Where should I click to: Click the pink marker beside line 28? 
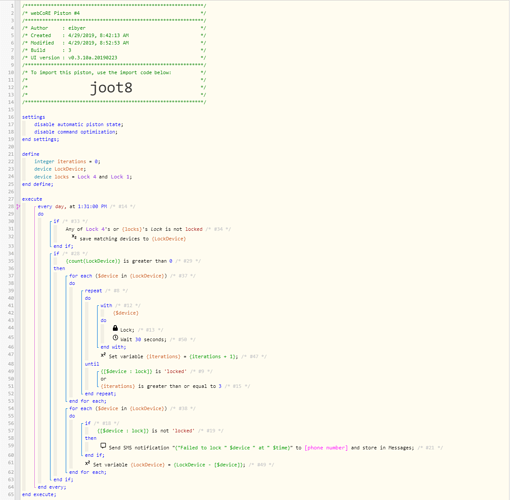pos(18,207)
